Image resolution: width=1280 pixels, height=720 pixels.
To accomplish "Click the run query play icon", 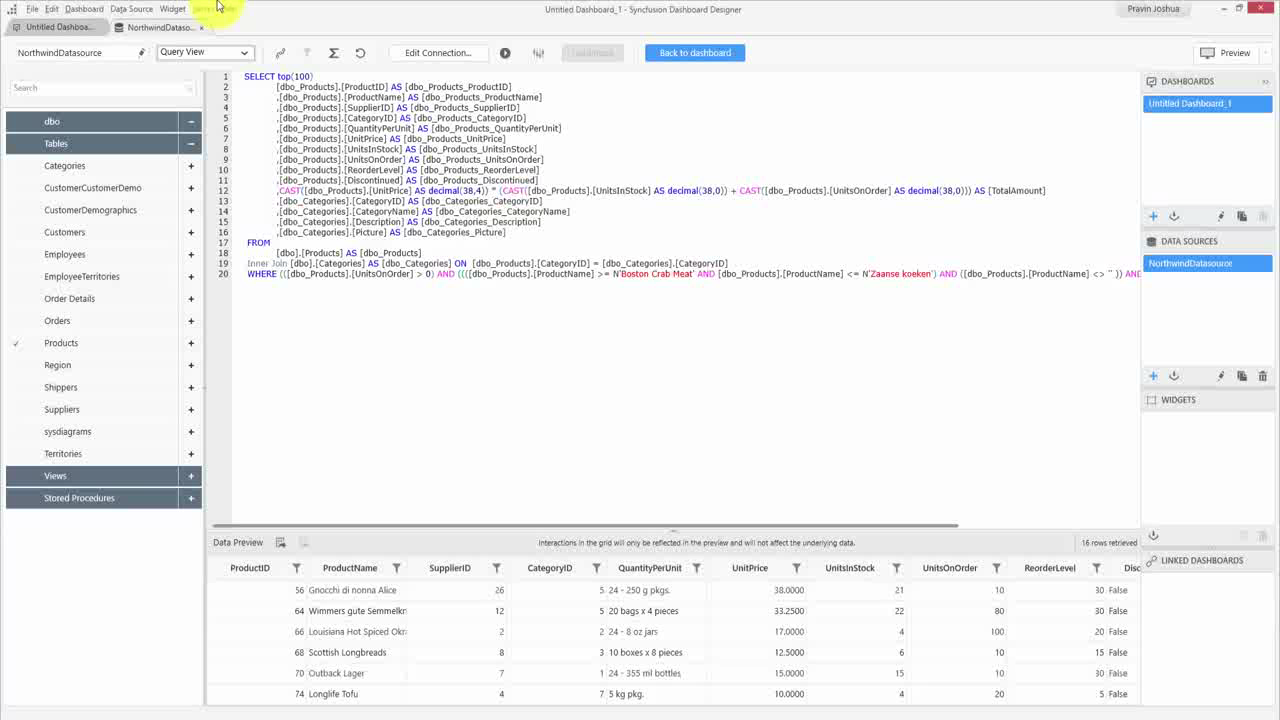I will click(505, 53).
